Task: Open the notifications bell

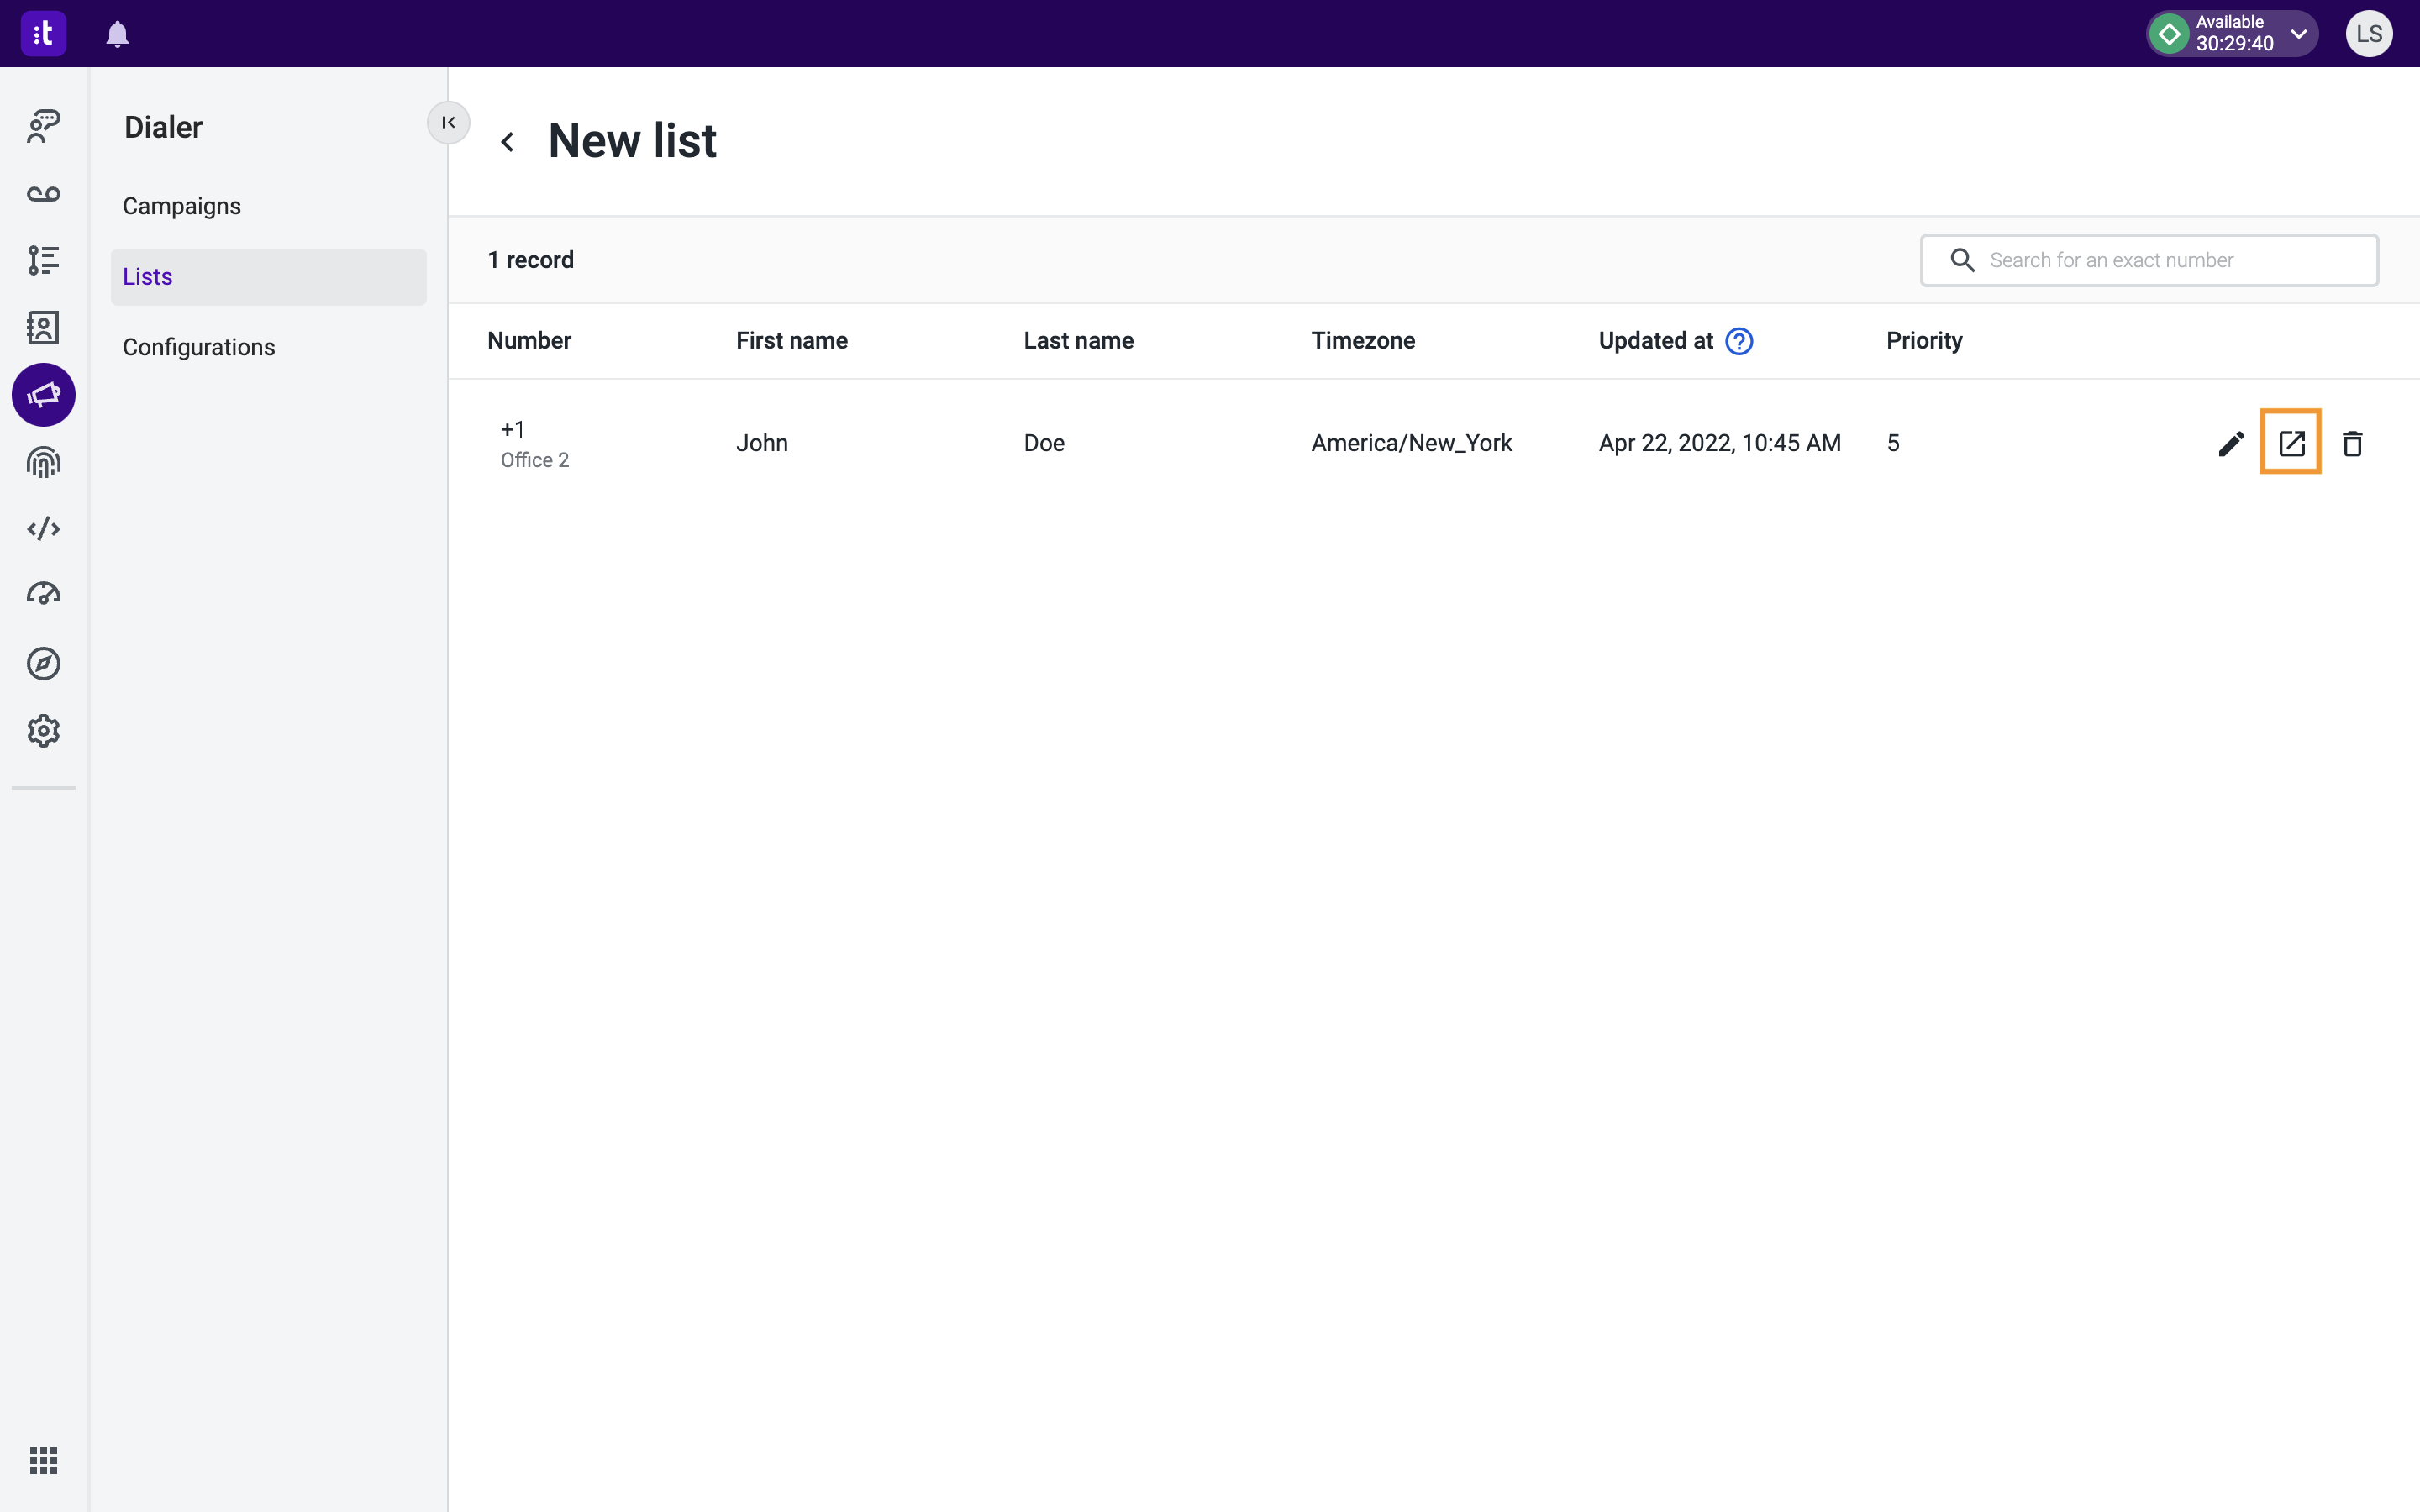Action: click(118, 34)
